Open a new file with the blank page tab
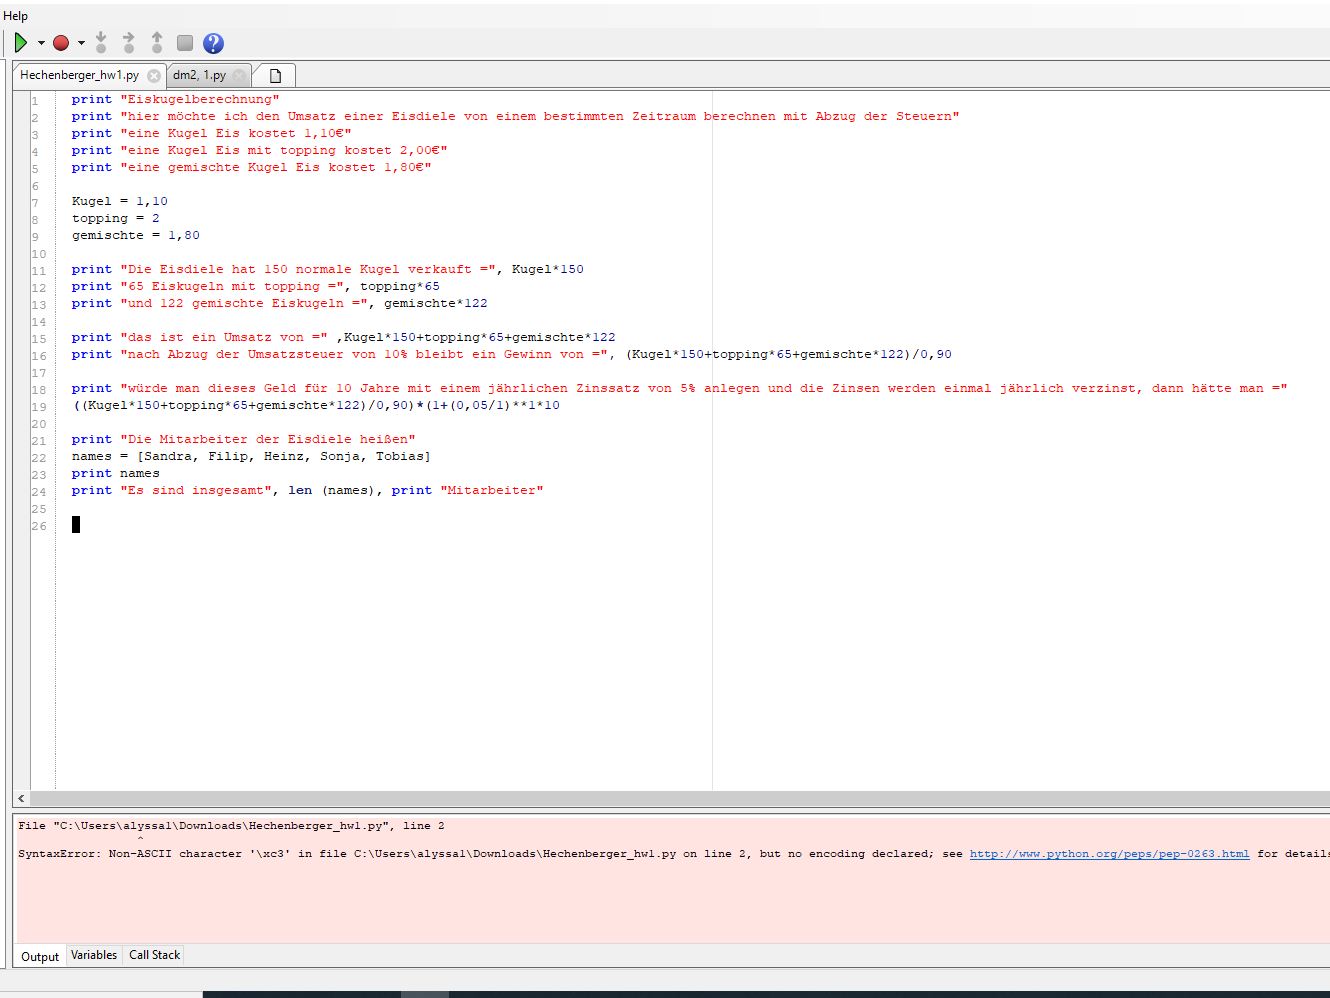 274,74
